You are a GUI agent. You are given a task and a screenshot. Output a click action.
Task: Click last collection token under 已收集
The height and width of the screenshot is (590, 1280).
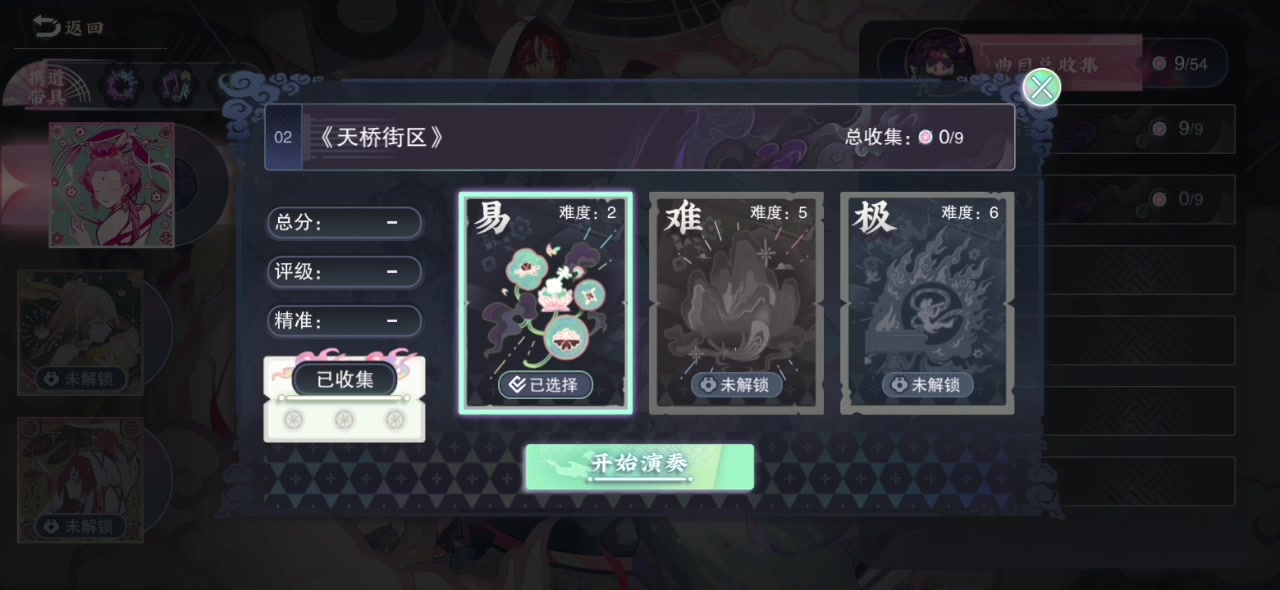point(395,419)
